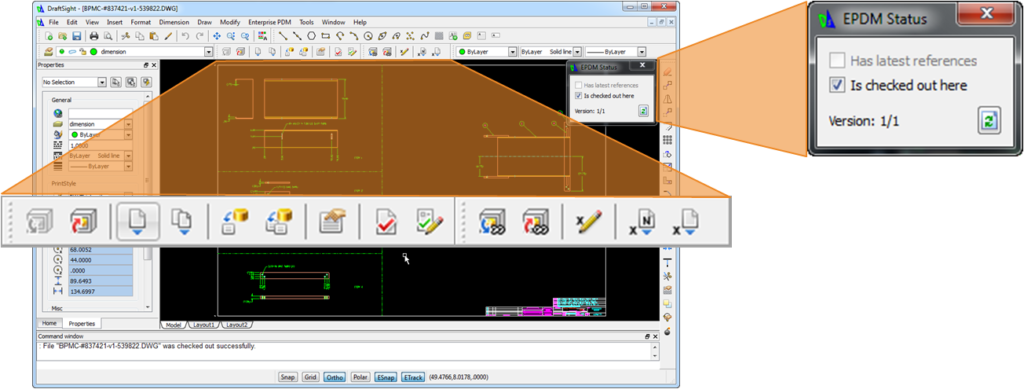Click the Properties panel scroll down arrow
The height and width of the screenshot is (389, 1024).
pos(148,307)
